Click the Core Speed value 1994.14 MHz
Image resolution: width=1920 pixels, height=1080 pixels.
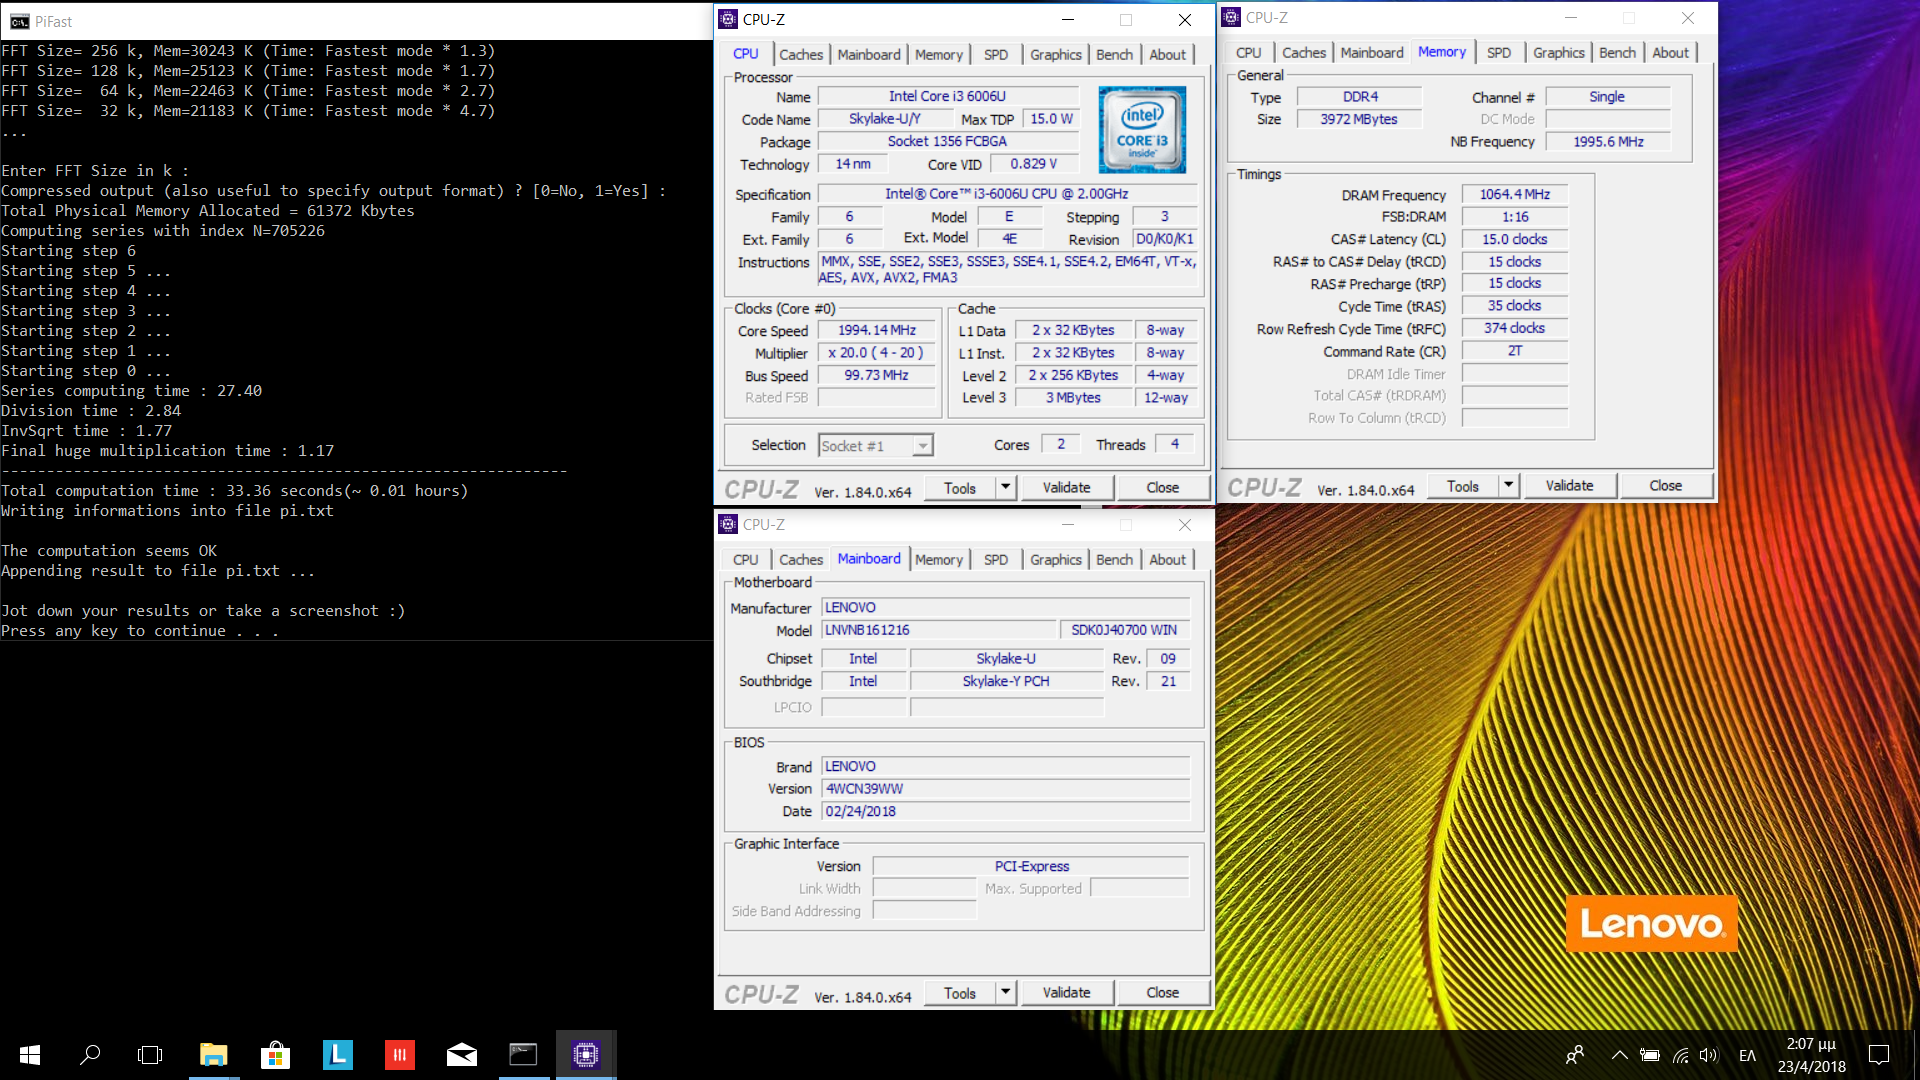[x=877, y=330]
